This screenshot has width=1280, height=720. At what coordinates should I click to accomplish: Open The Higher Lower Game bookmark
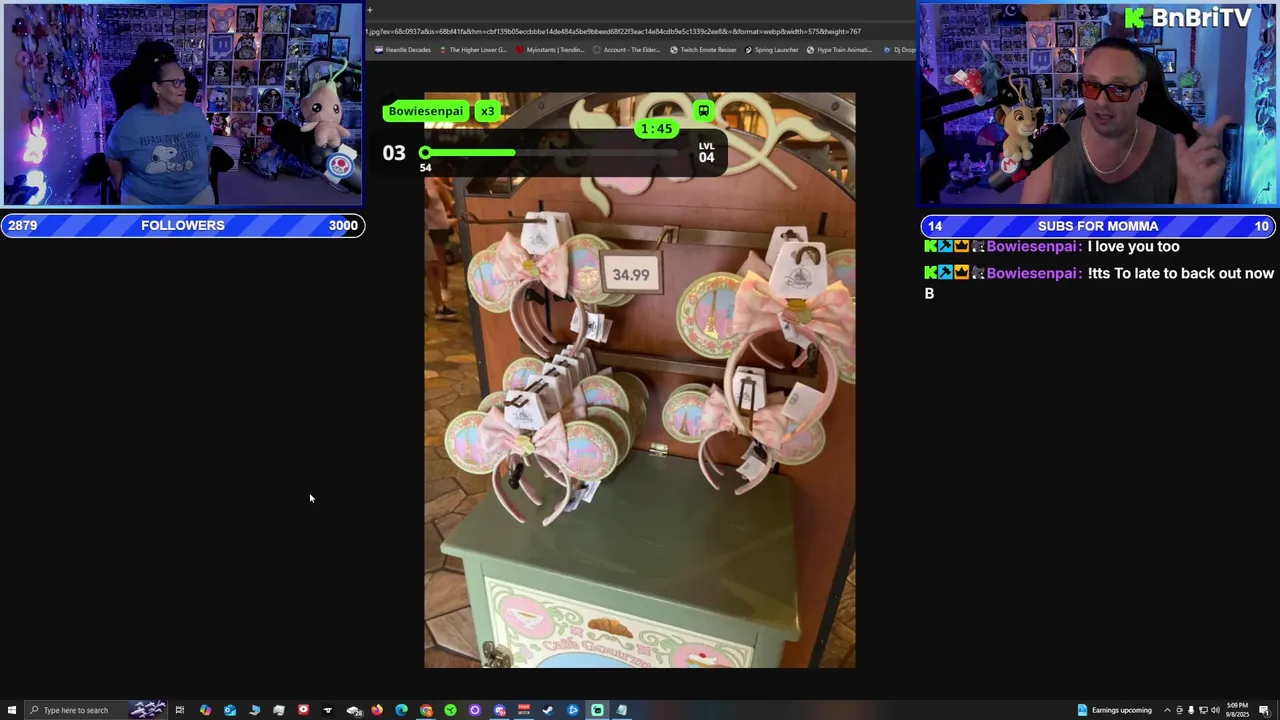472,50
